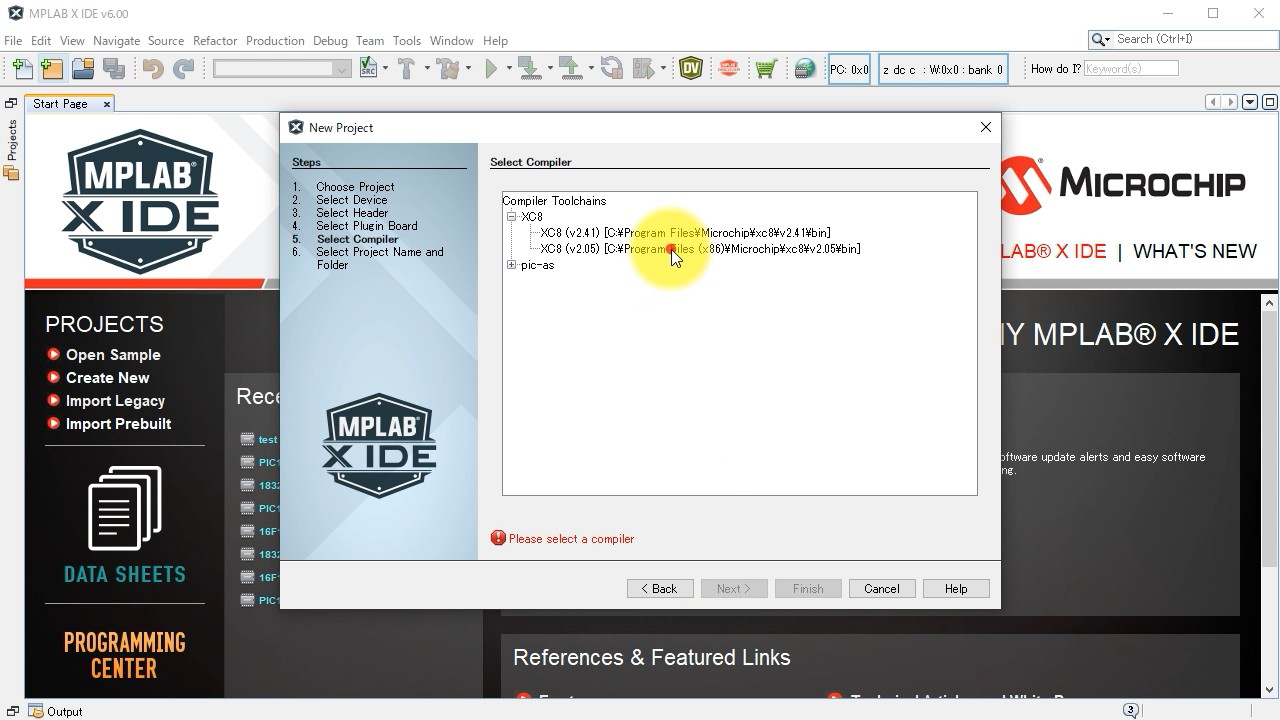Open the Debug menu
This screenshot has height=720, width=1280.
(330, 41)
